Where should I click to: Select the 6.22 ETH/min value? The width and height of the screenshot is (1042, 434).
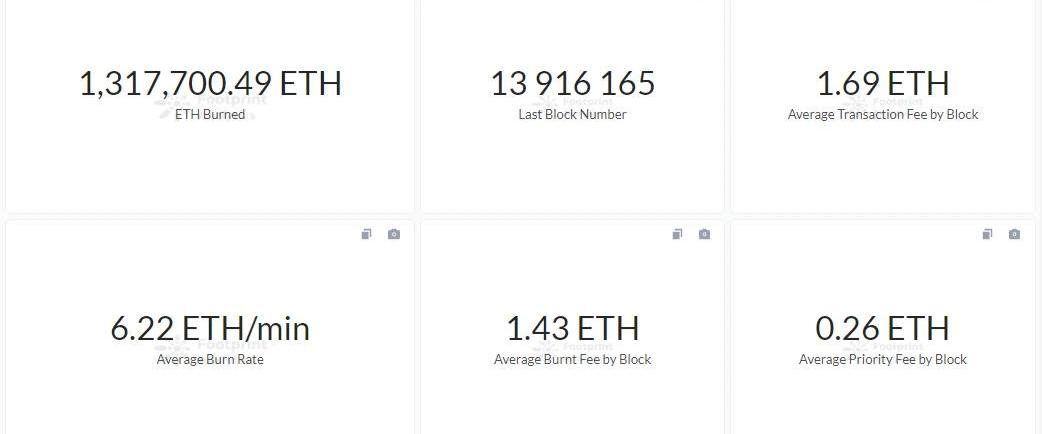pyautogui.click(x=210, y=329)
